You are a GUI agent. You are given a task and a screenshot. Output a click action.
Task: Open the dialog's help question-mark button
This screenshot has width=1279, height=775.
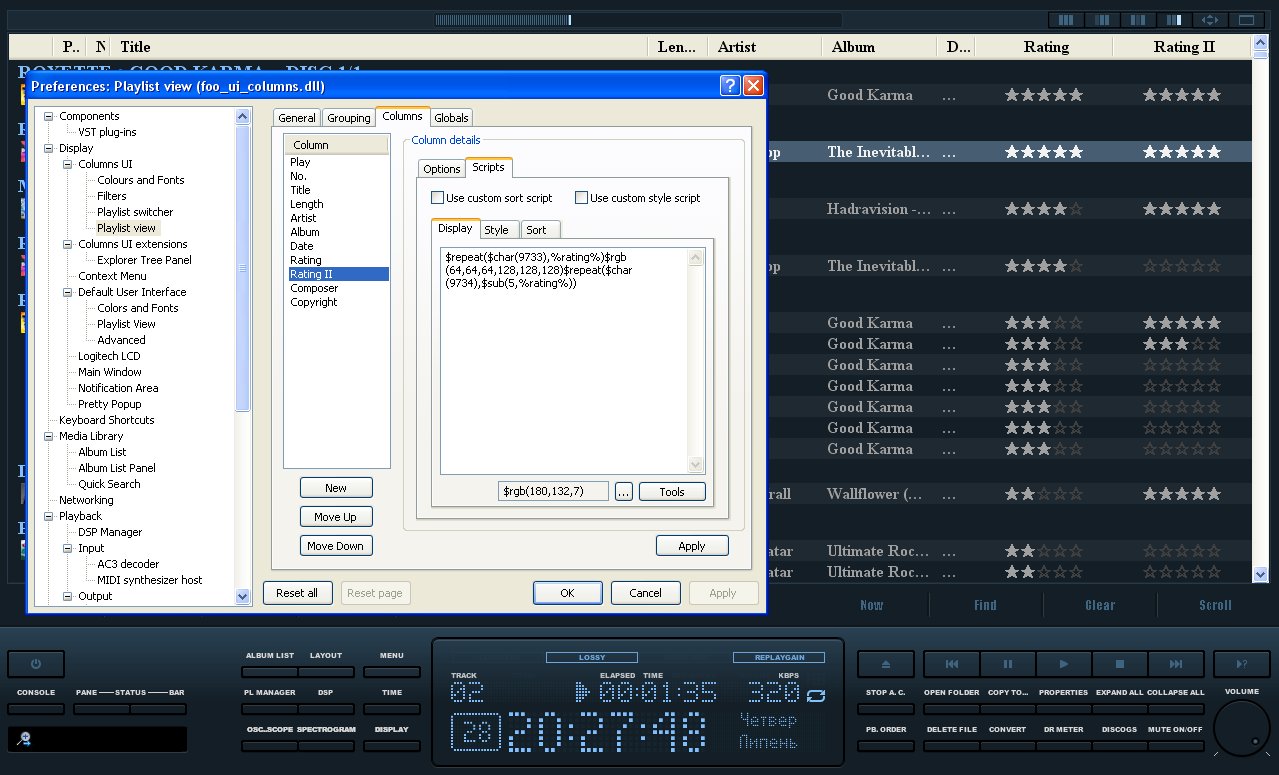(x=730, y=86)
